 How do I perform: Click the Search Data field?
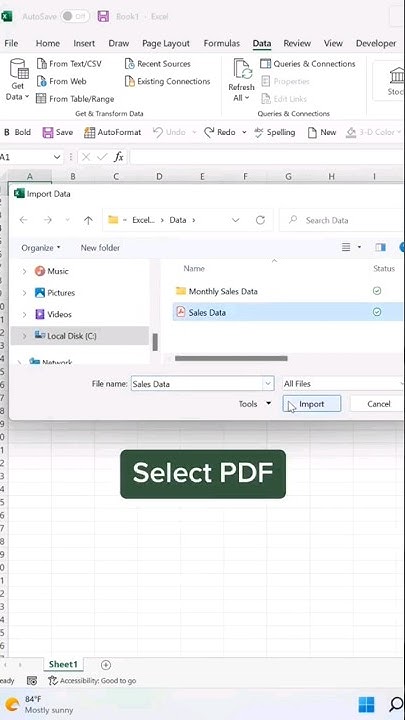click(342, 220)
